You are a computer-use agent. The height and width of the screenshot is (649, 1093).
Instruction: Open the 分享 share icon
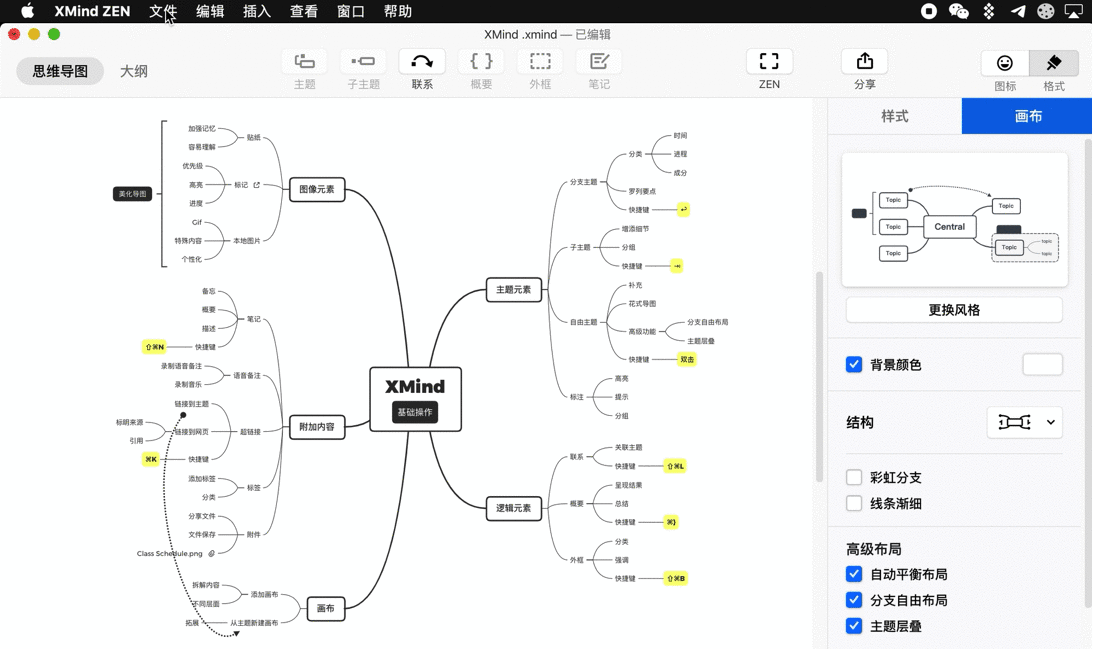pyautogui.click(x=864, y=61)
